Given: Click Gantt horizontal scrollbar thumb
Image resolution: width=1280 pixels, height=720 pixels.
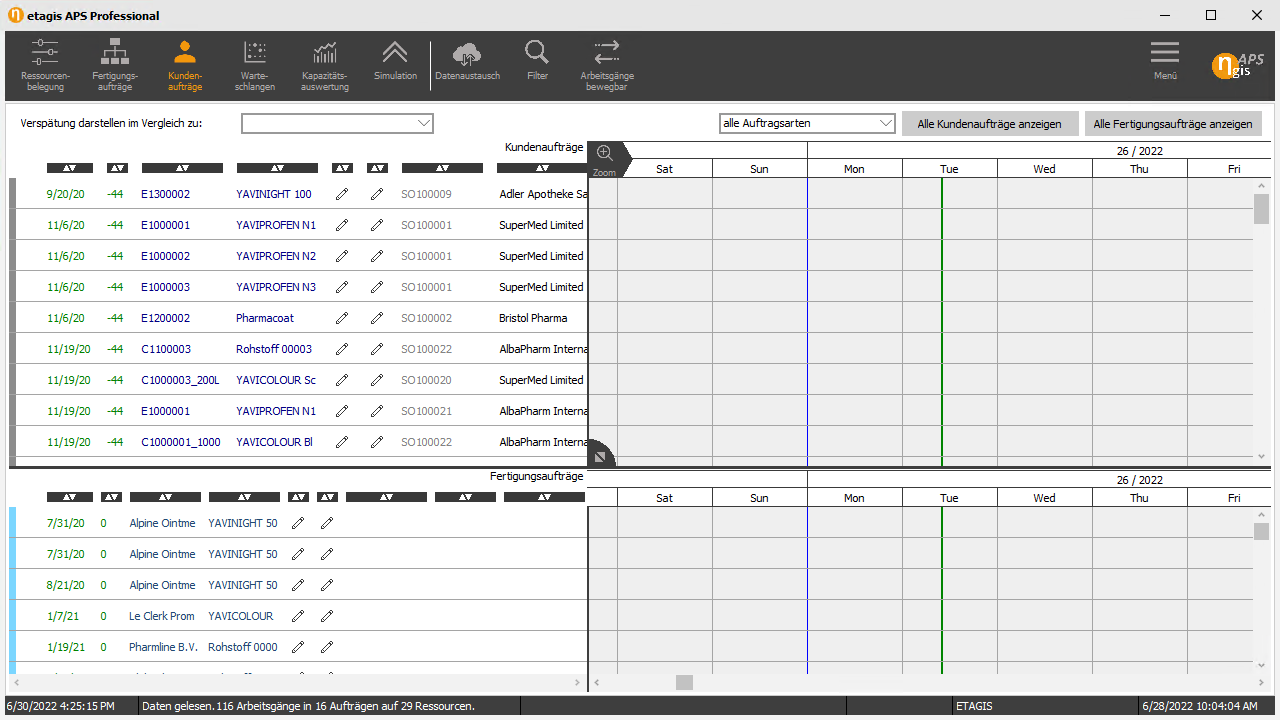Looking at the screenshot, I should [x=684, y=683].
